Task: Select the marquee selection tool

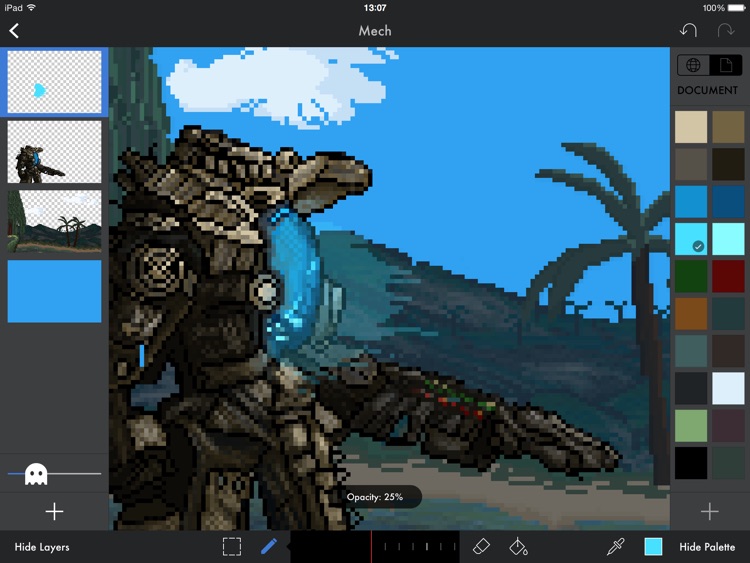Action: click(232, 546)
